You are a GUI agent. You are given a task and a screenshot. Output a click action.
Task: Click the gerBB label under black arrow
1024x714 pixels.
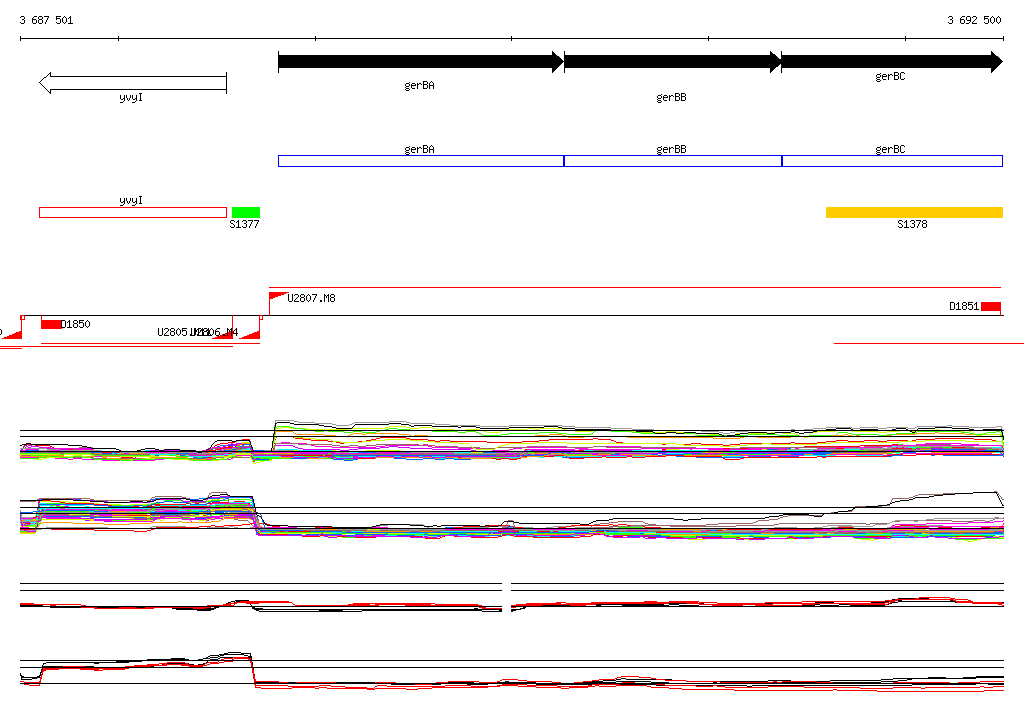[x=671, y=97]
